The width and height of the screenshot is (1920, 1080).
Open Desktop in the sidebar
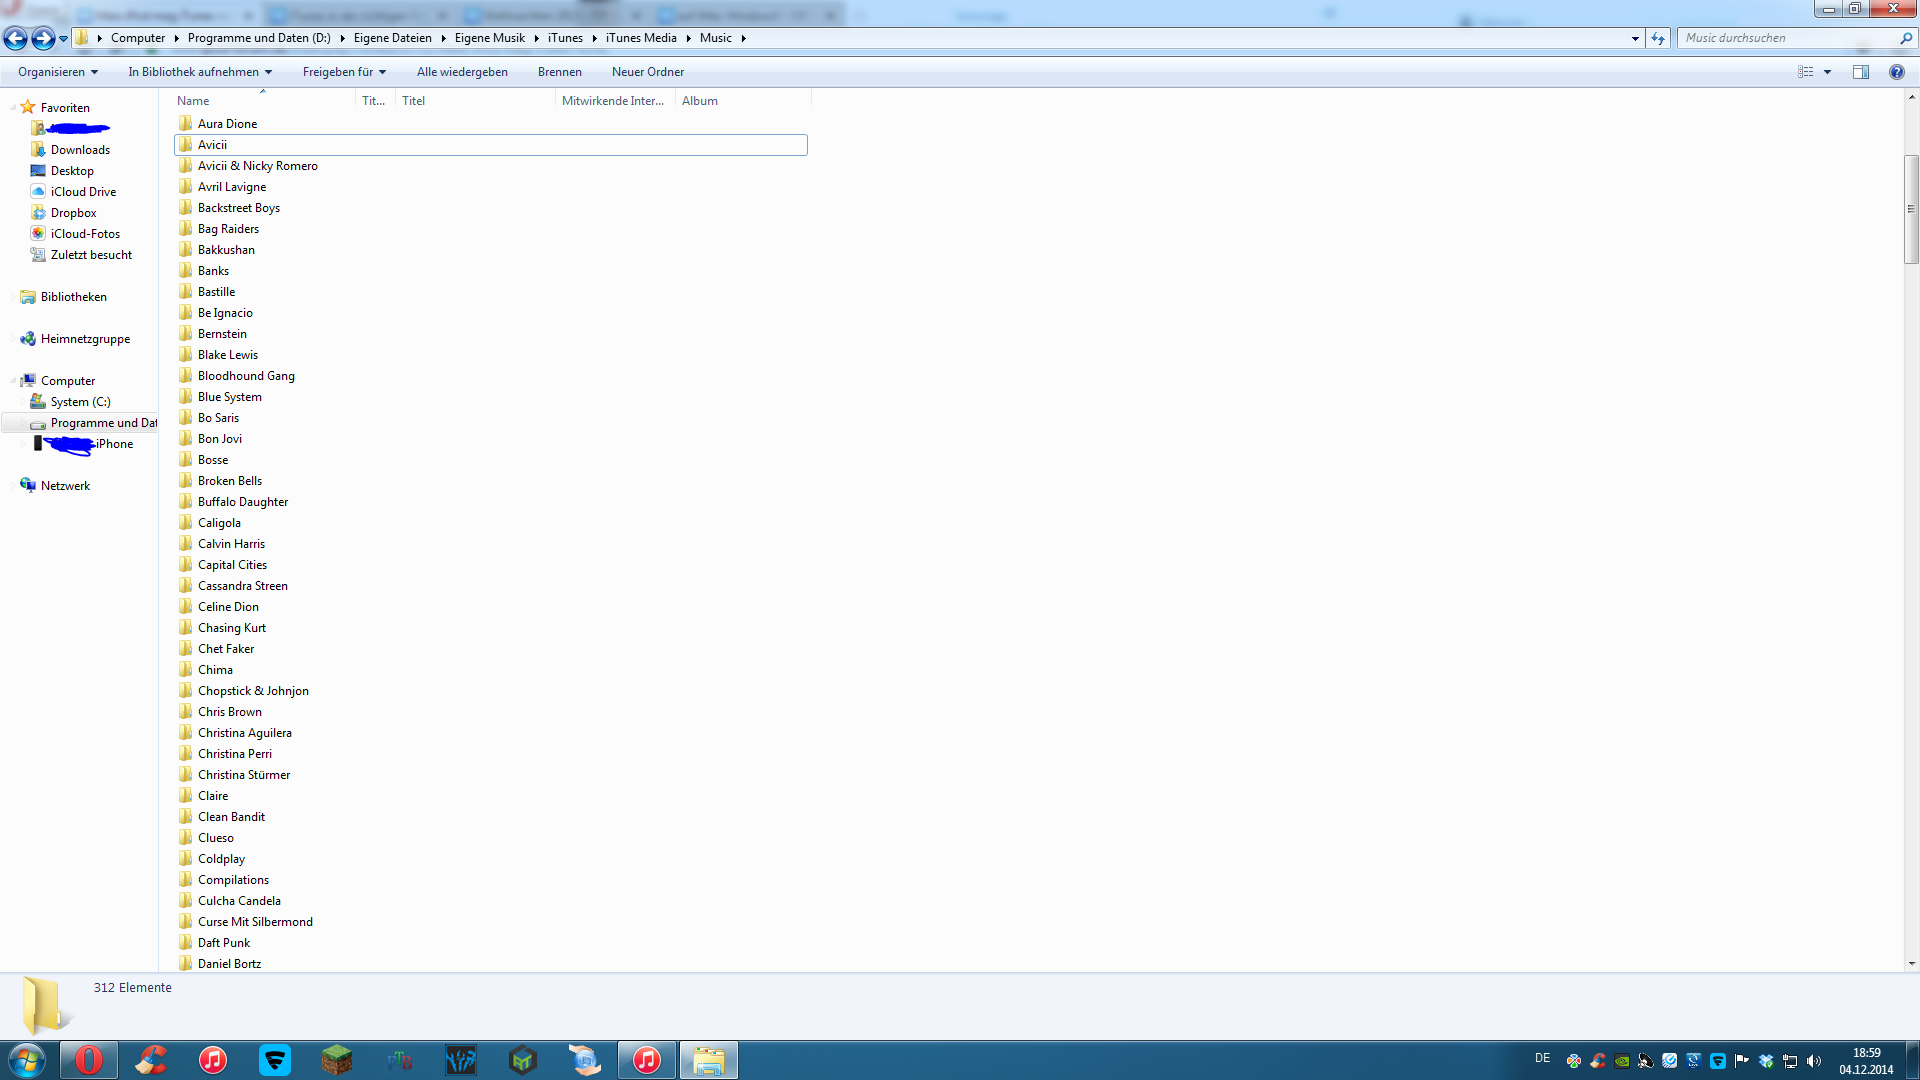coord(72,171)
